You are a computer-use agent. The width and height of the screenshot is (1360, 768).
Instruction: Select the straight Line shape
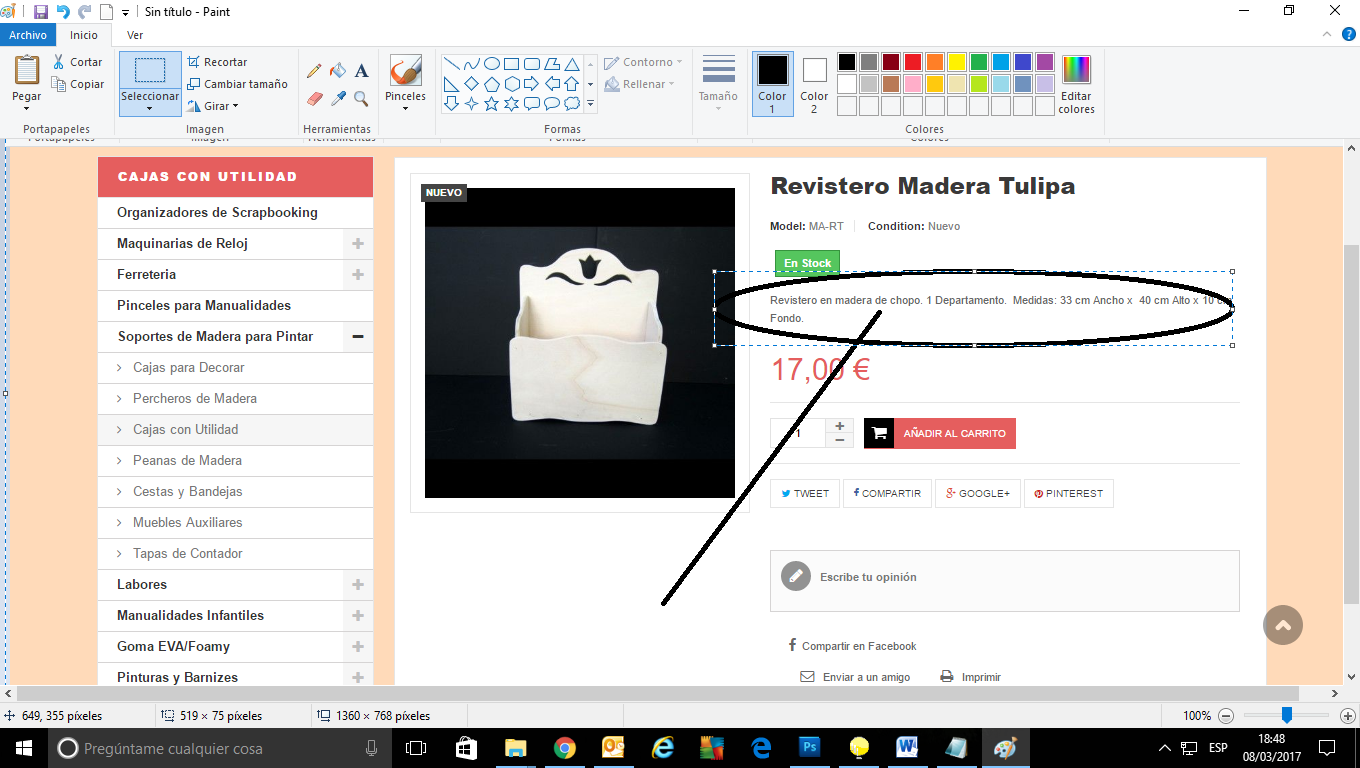[451, 63]
